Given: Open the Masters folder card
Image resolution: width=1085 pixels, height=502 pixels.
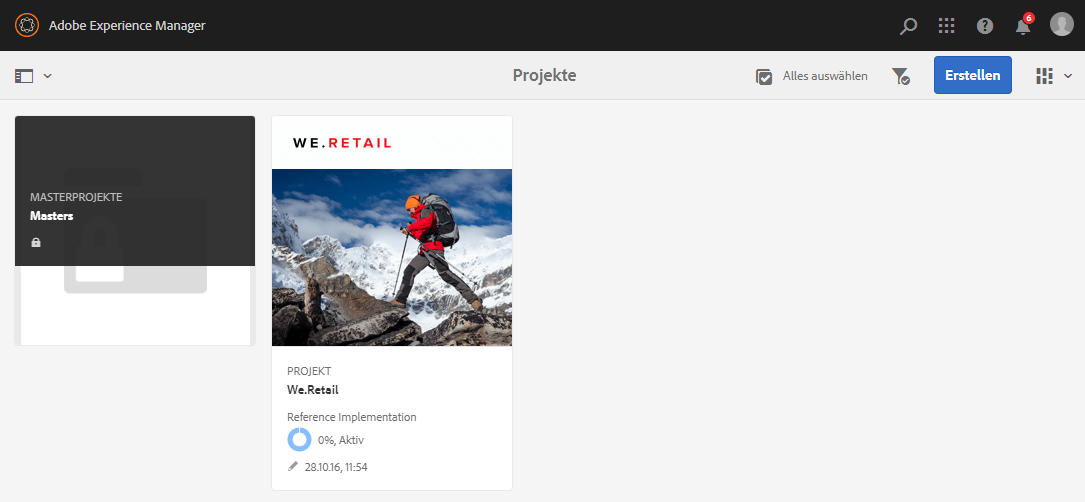Looking at the screenshot, I should (135, 230).
